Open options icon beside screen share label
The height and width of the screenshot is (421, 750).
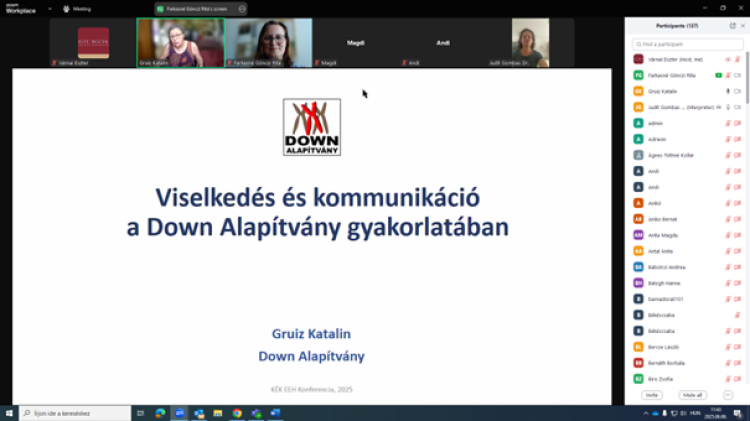point(242,9)
